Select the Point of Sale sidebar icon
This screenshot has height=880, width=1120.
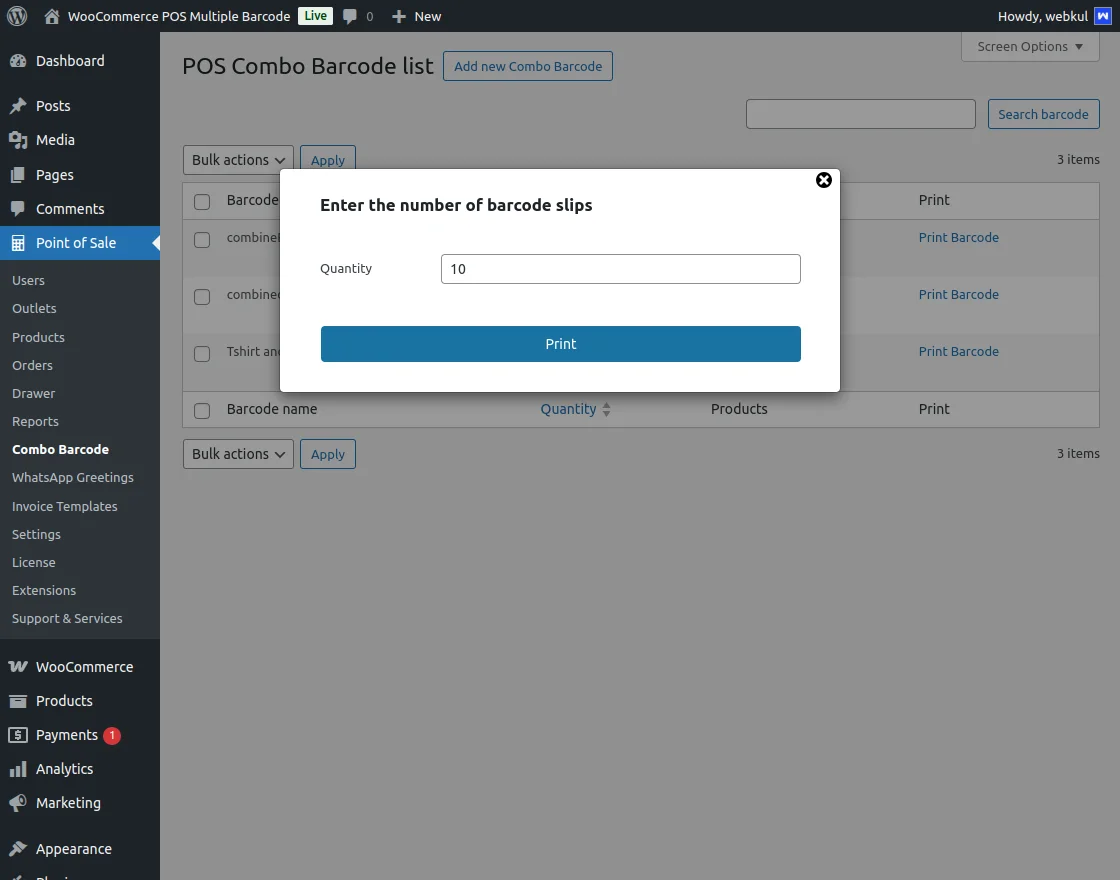tap(20, 242)
